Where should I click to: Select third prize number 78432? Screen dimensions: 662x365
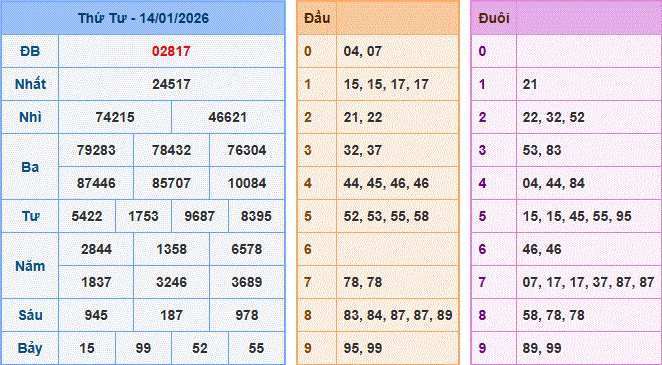tap(171, 150)
